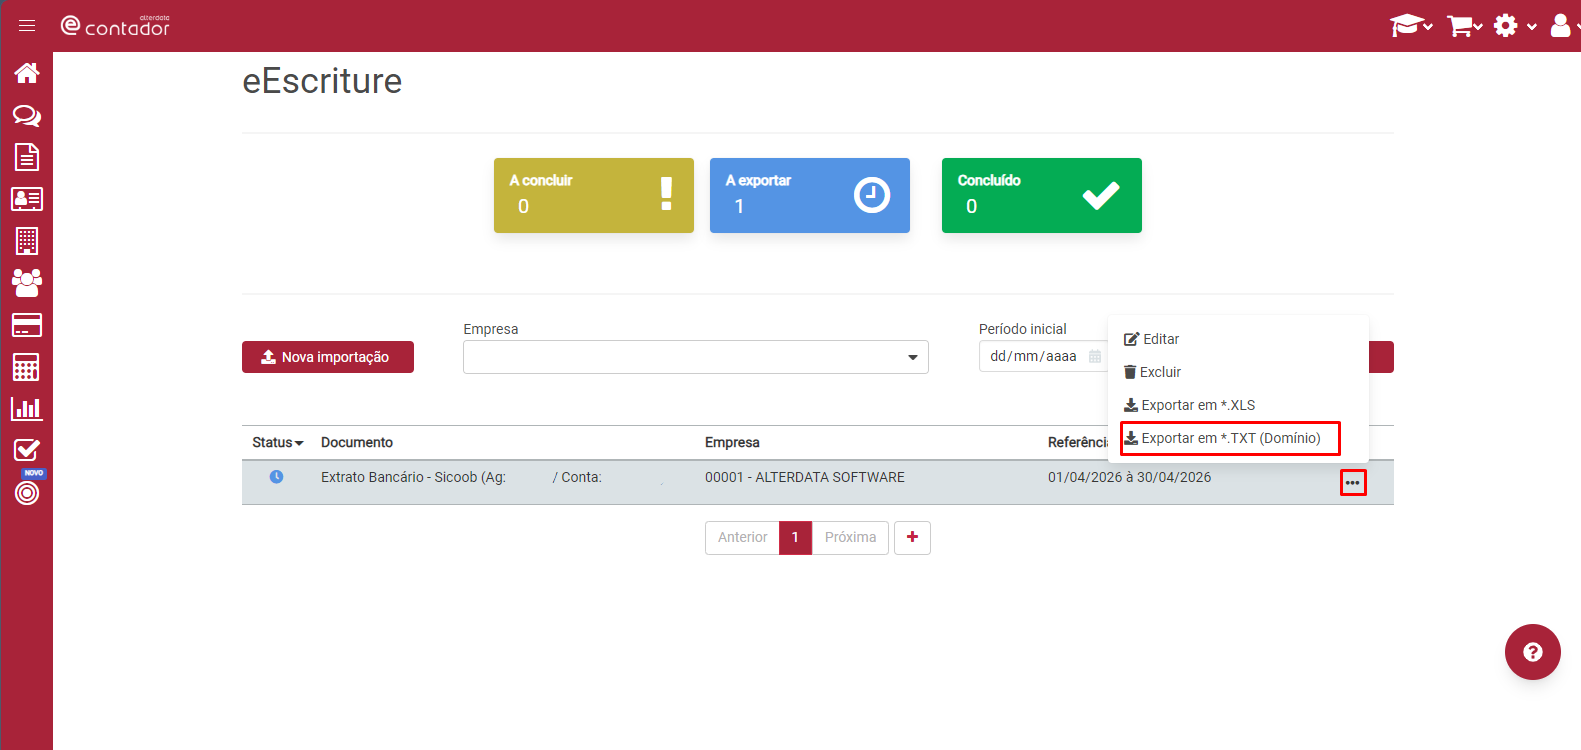The width and height of the screenshot is (1581, 750).
Task: Click the Nova importação button
Action: click(x=328, y=357)
